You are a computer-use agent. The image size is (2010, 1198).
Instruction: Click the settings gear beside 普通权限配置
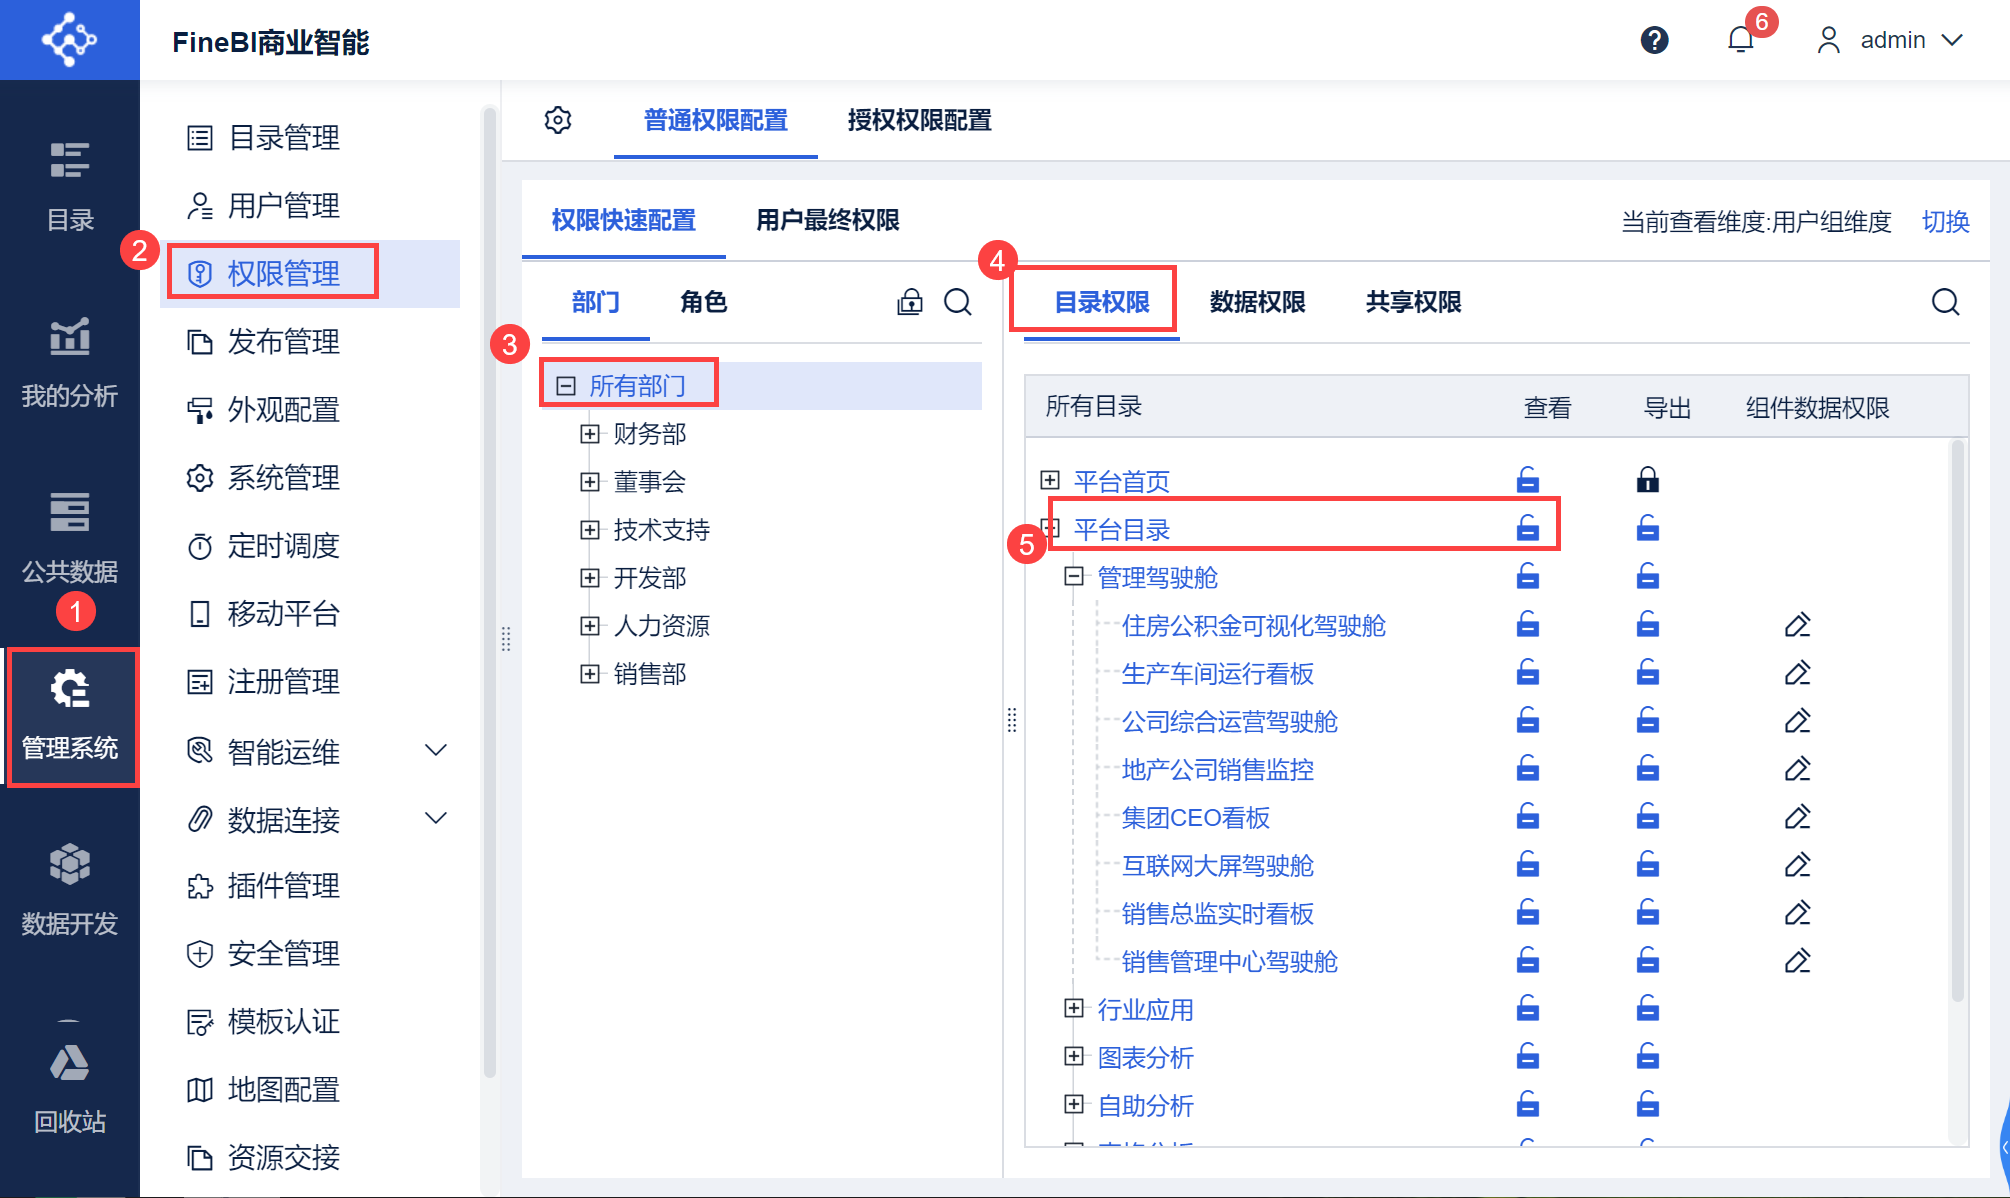558,120
